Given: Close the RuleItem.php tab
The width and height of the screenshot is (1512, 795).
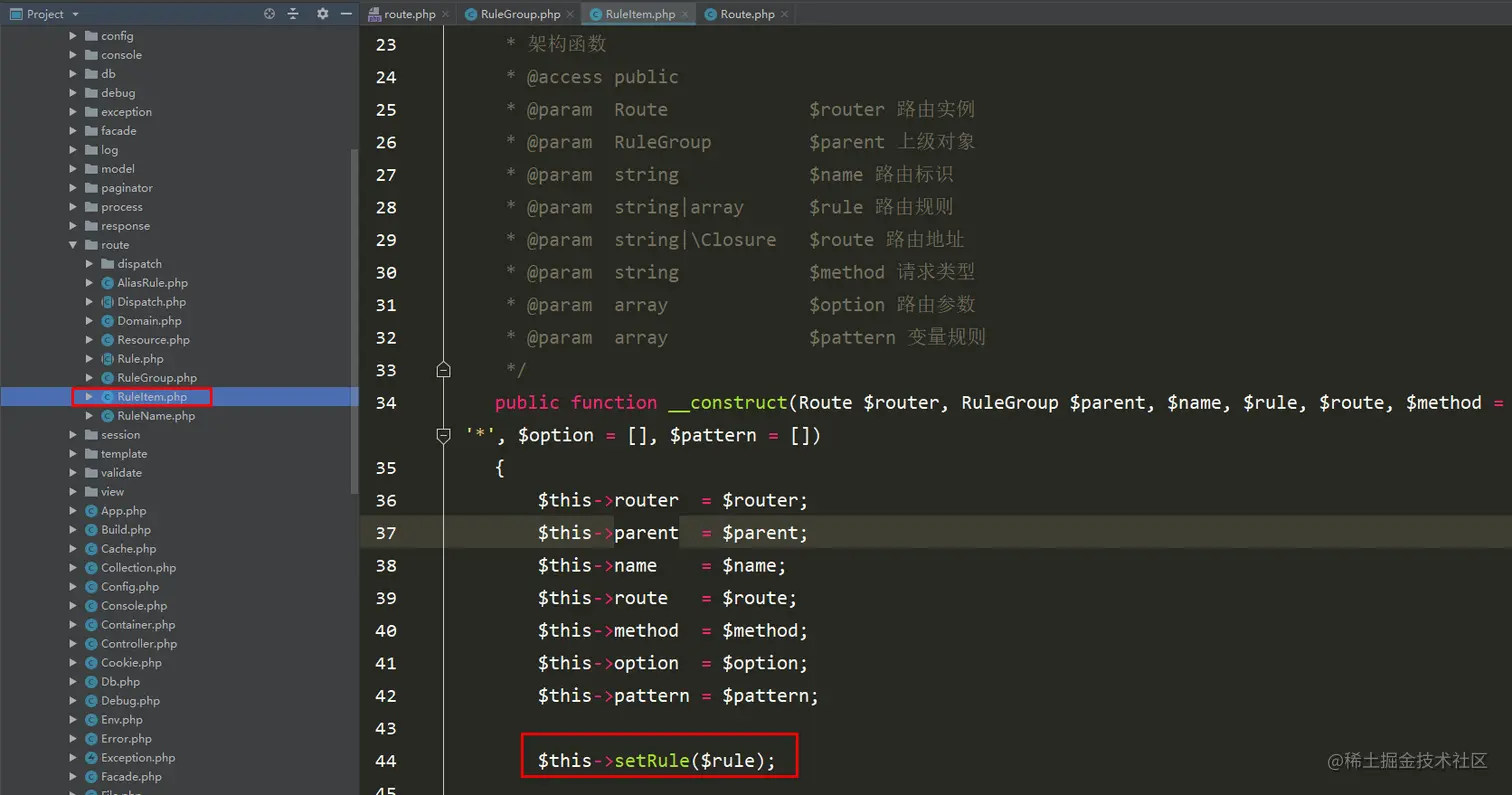Looking at the screenshot, I should tap(684, 14).
